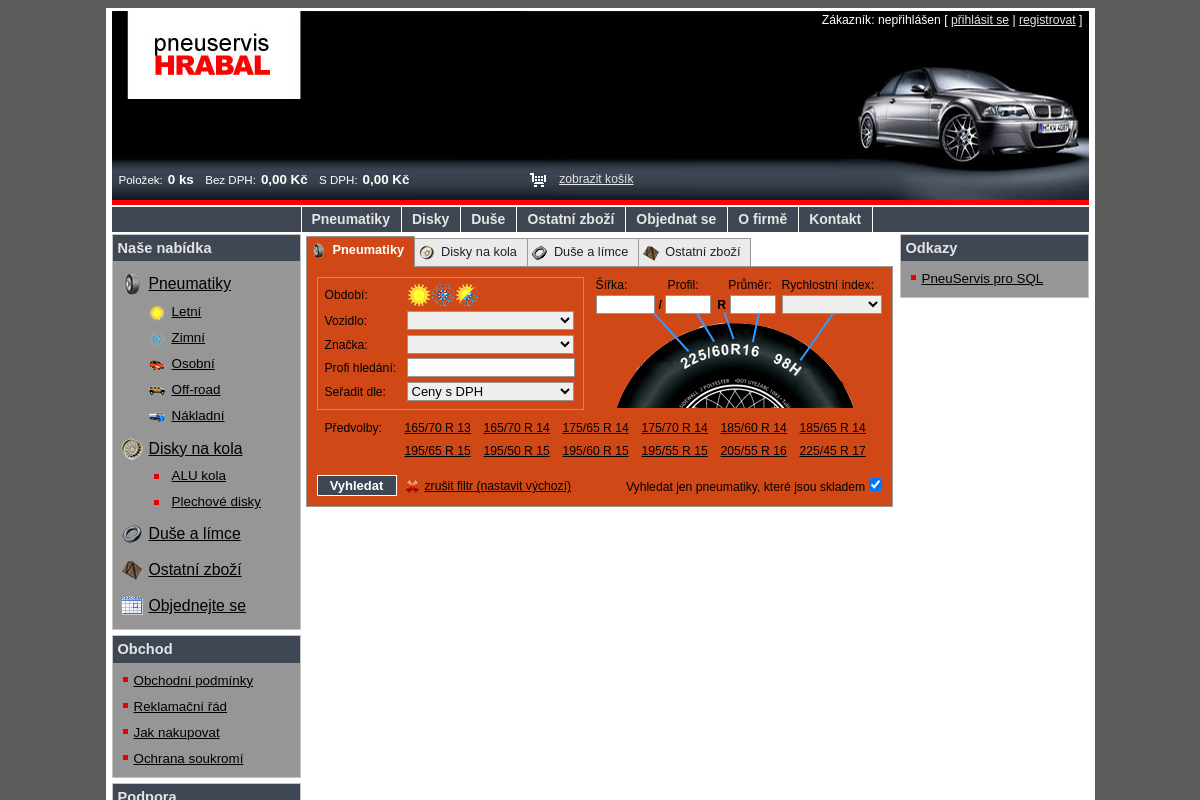Viewport: 1200px width, 800px height.
Task: Click the Pneuservis Hrabal logo
Action: coord(214,55)
